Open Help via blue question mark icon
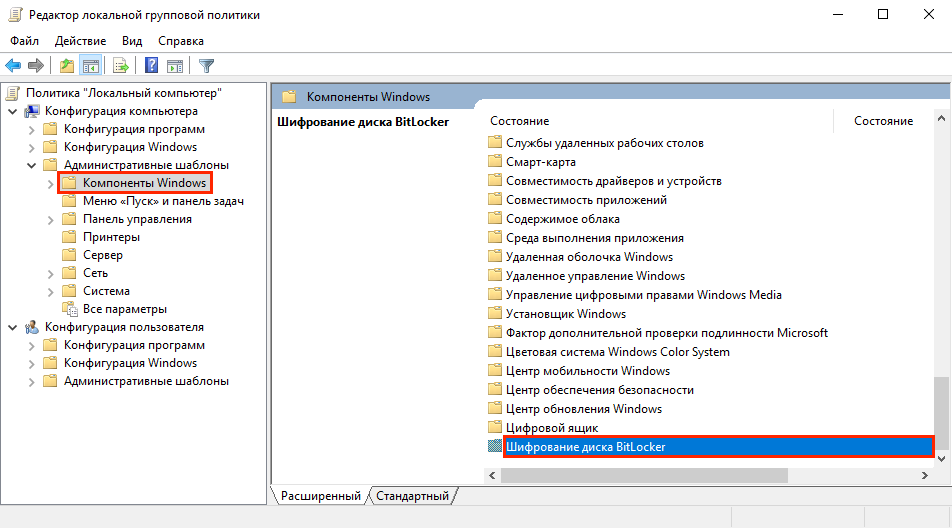Screen dimensions: 952x528 point(151,66)
